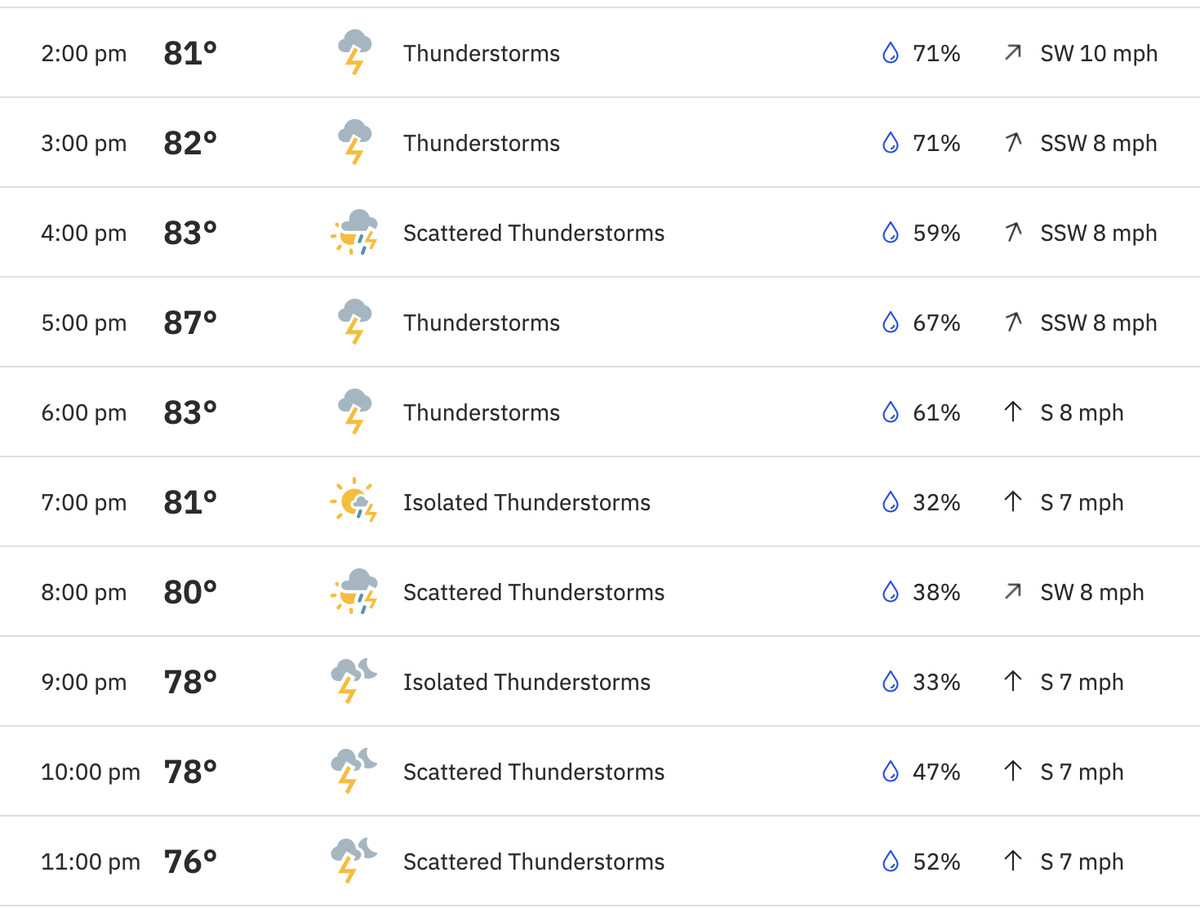Image resolution: width=1200 pixels, height=908 pixels.
Task: Click the thunderstorm icon at 5:00 pm
Action: (354, 322)
